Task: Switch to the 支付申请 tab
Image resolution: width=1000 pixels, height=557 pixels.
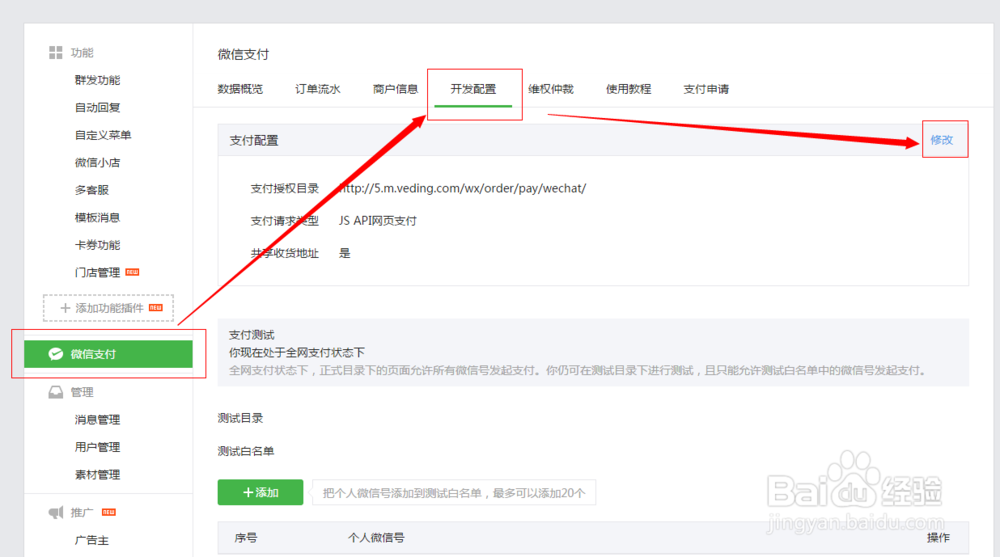Action: (x=706, y=89)
